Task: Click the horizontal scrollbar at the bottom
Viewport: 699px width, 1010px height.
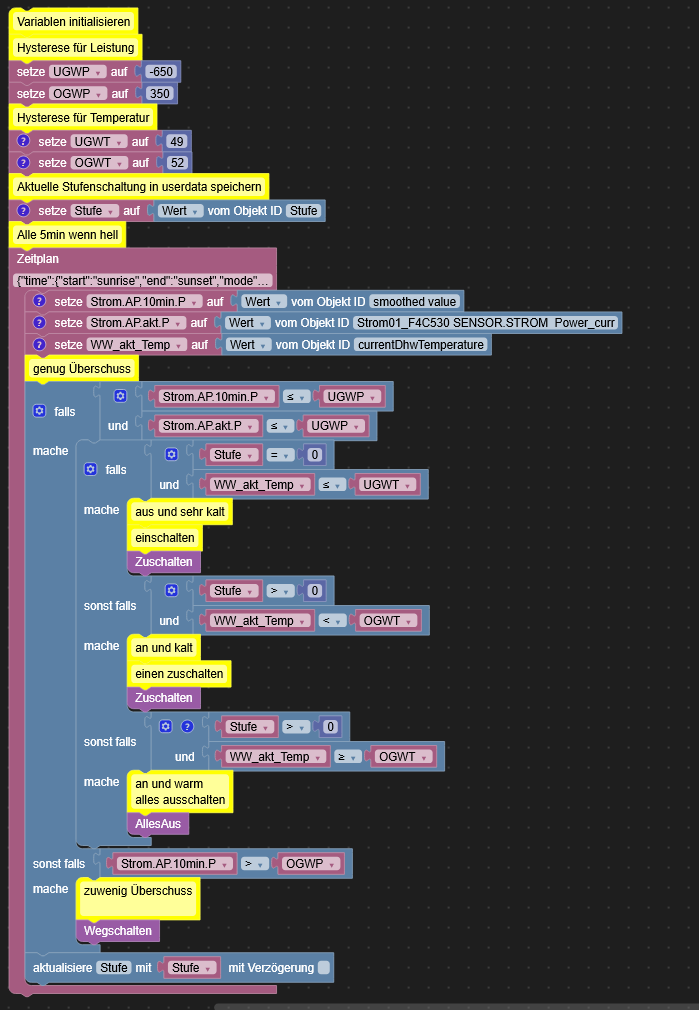Action: click(x=456, y=1005)
